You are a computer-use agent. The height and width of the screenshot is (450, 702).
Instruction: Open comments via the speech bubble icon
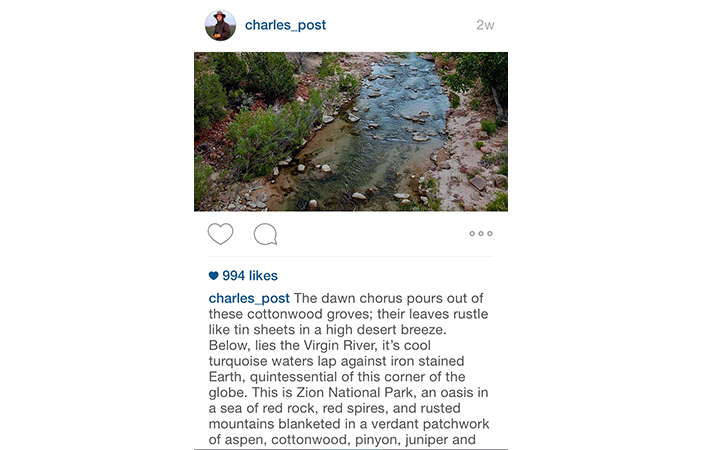point(265,234)
